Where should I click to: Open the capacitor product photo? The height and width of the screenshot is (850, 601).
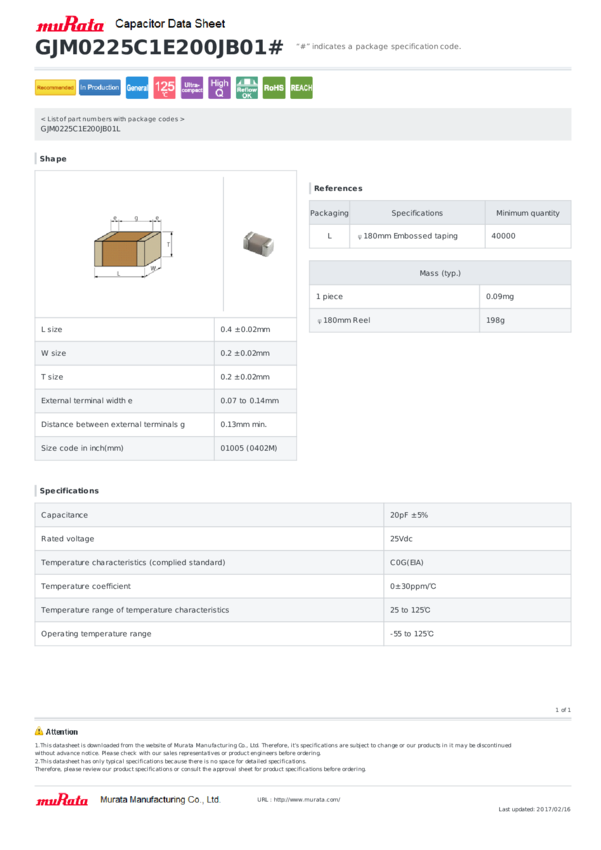259,243
